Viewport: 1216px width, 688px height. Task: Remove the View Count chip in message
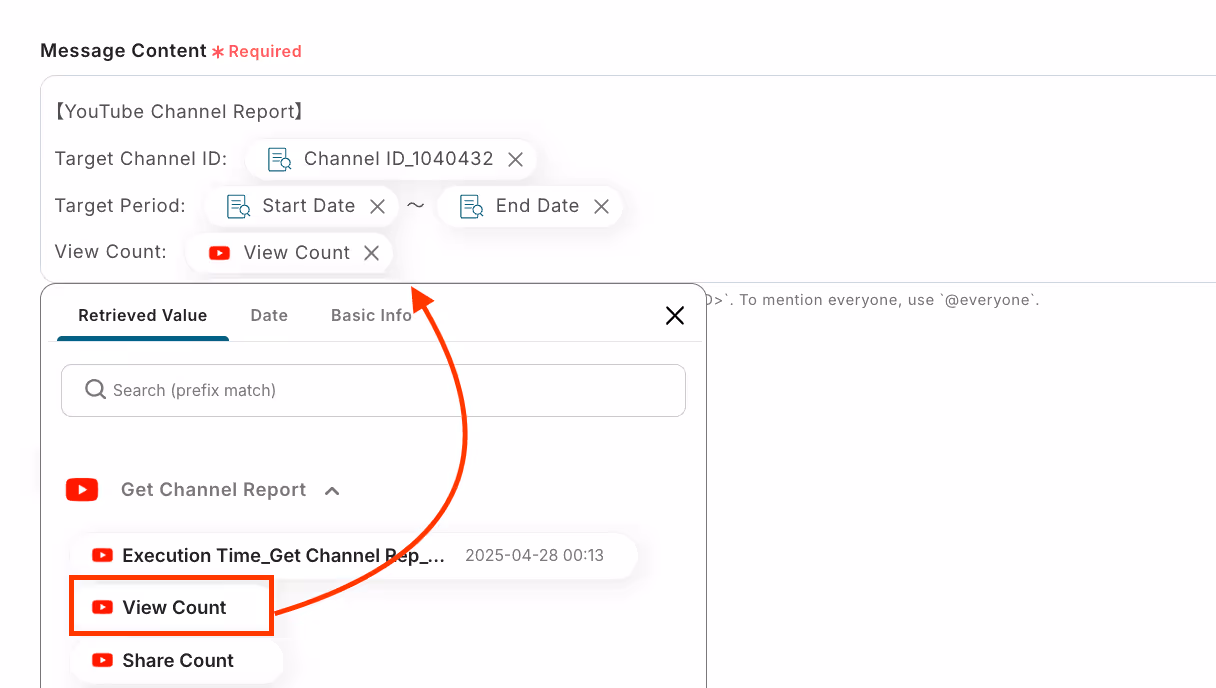pos(371,253)
